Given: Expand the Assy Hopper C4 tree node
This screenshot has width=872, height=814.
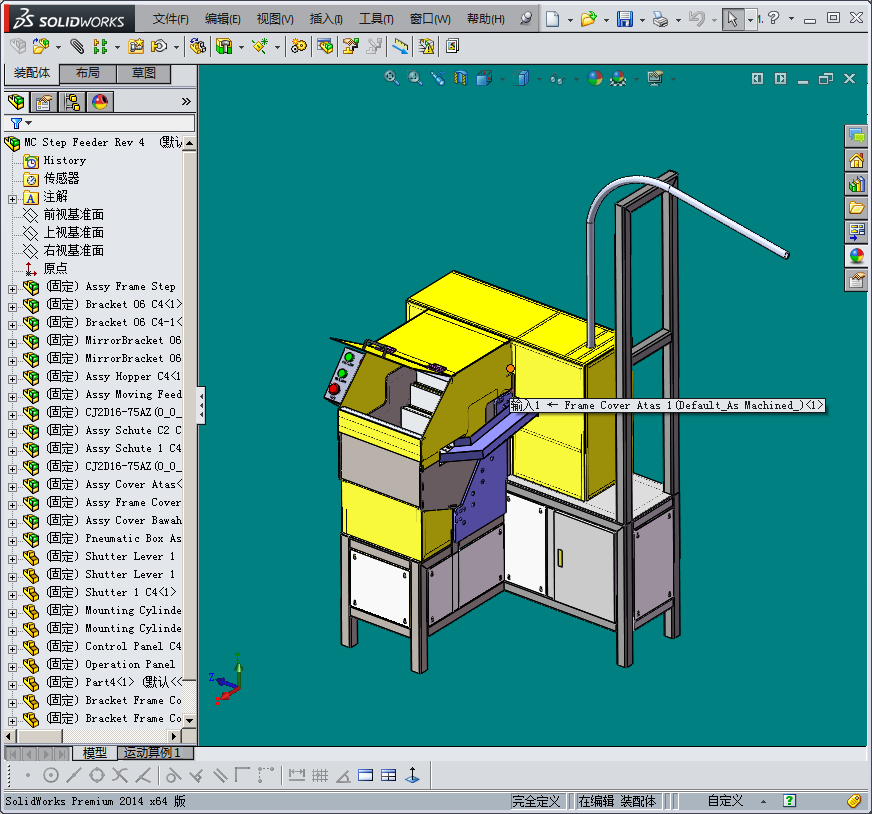Looking at the screenshot, I should point(13,377).
